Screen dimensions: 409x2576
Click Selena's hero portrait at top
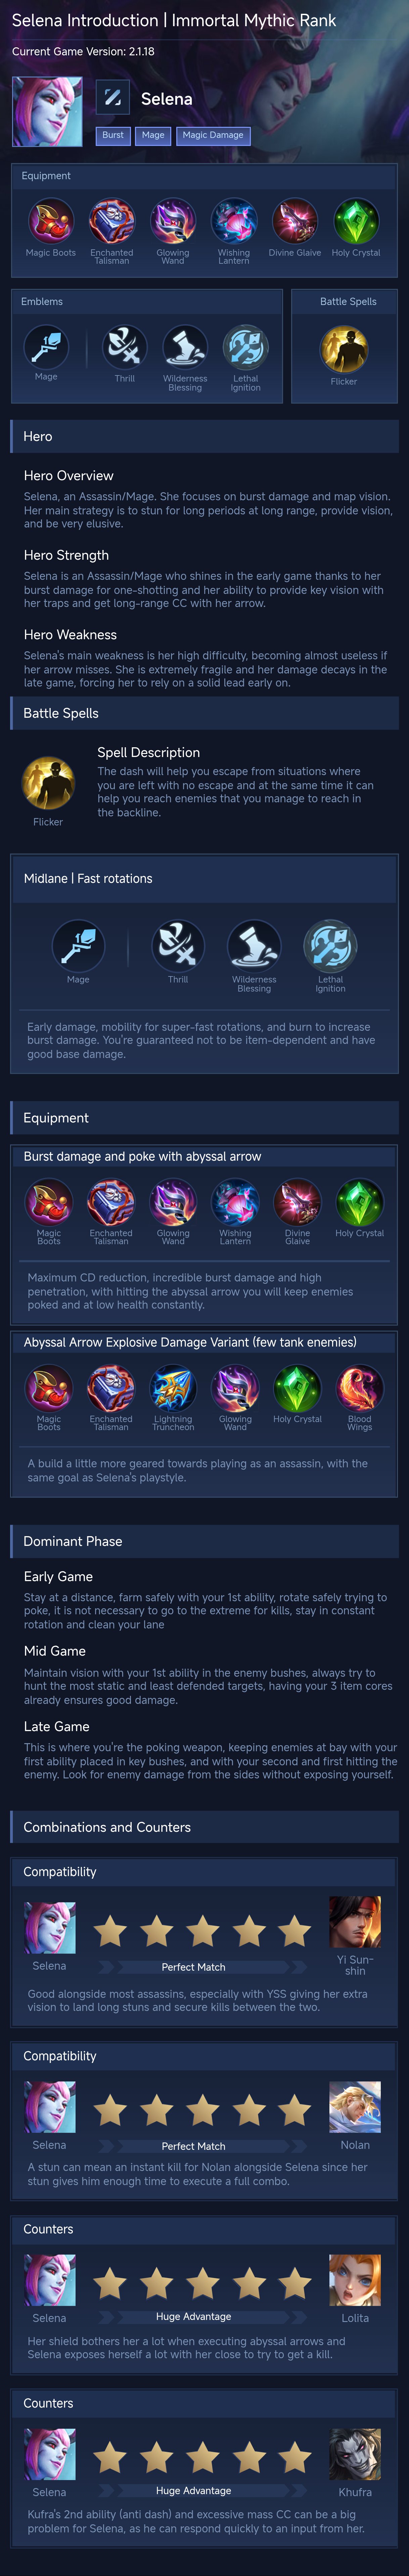click(x=47, y=111)
